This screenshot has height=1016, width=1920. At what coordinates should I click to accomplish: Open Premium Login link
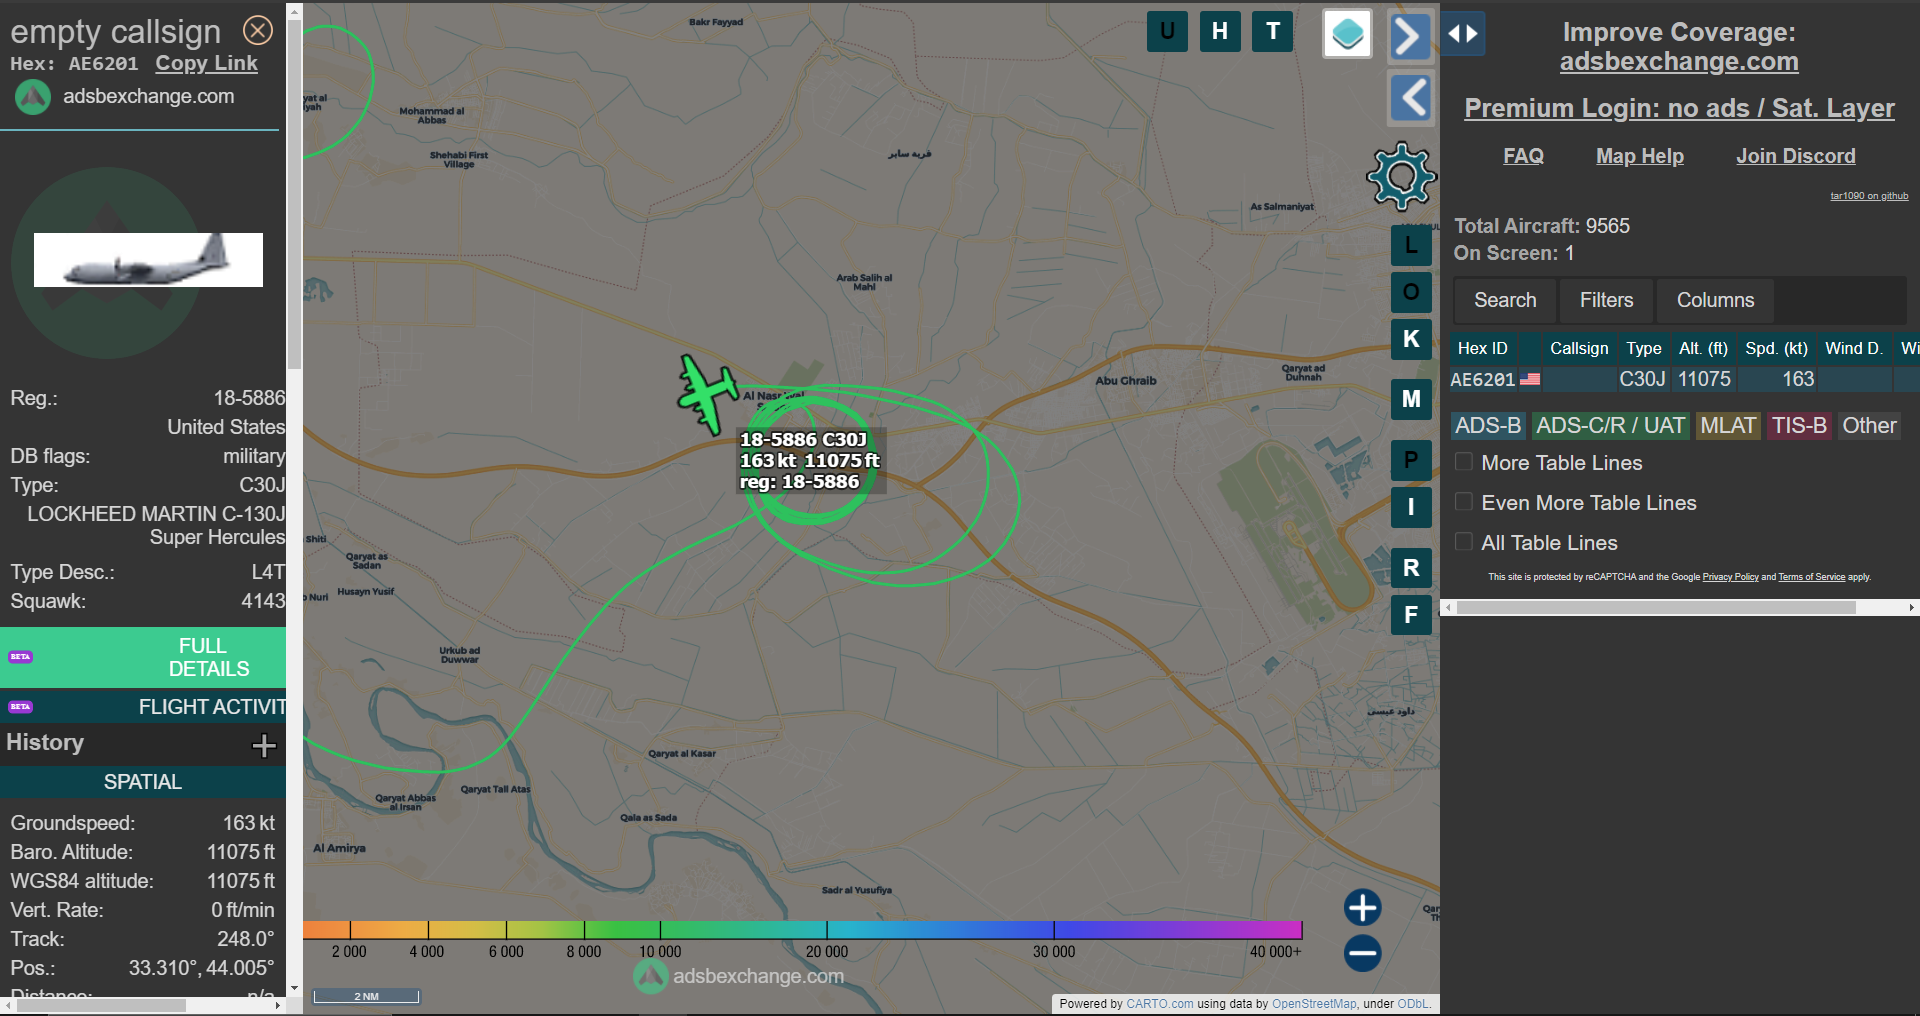pos(1679,108)
